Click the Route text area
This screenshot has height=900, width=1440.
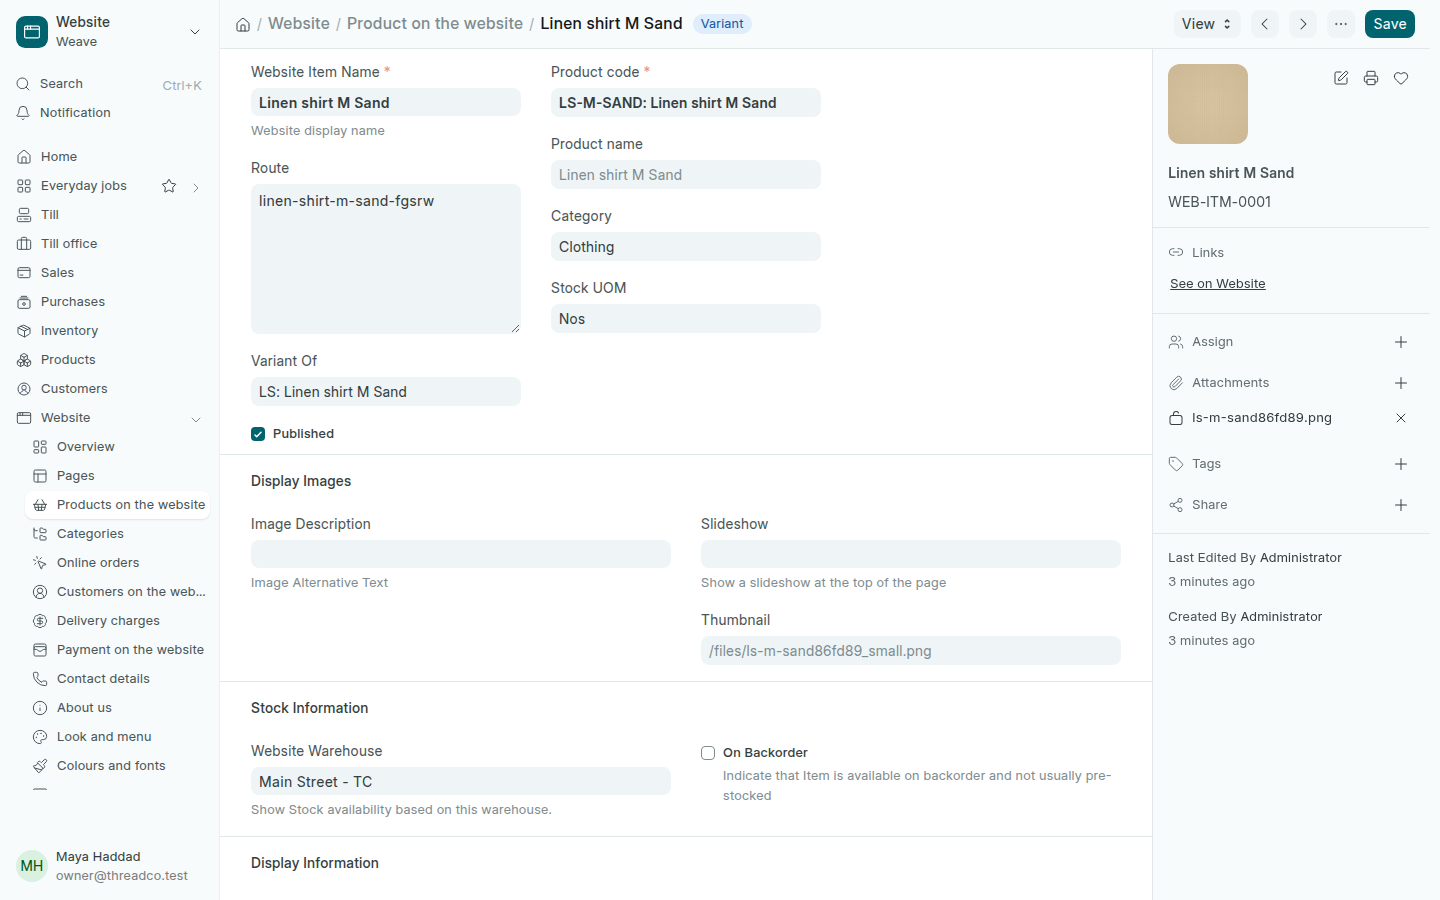[386, 259]
